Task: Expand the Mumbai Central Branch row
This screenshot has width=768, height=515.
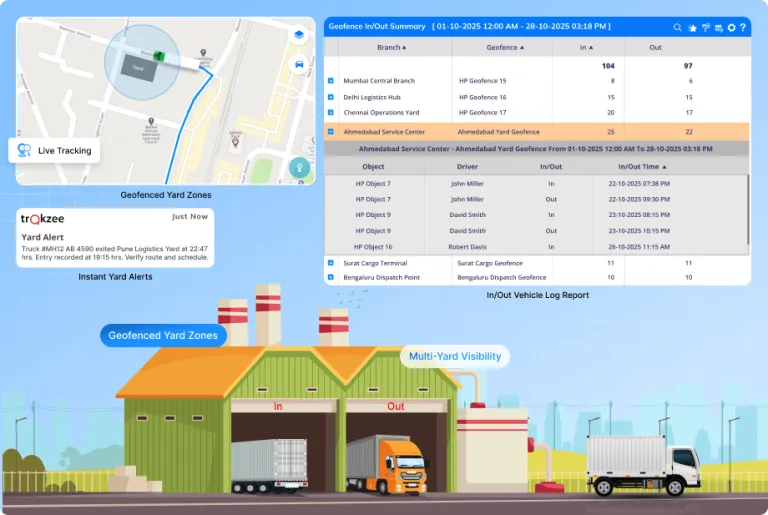Action: [331, 80]
